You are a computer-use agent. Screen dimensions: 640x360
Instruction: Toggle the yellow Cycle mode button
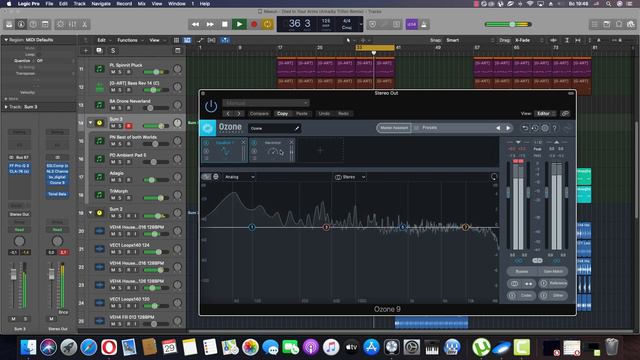(267, 24)
